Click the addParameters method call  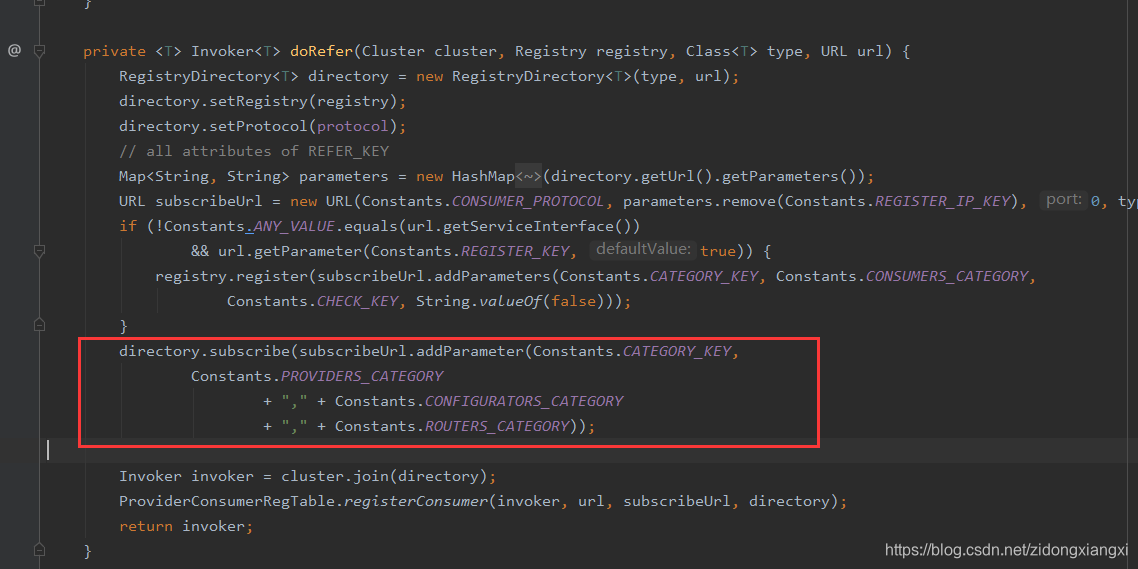coord(492,277)
